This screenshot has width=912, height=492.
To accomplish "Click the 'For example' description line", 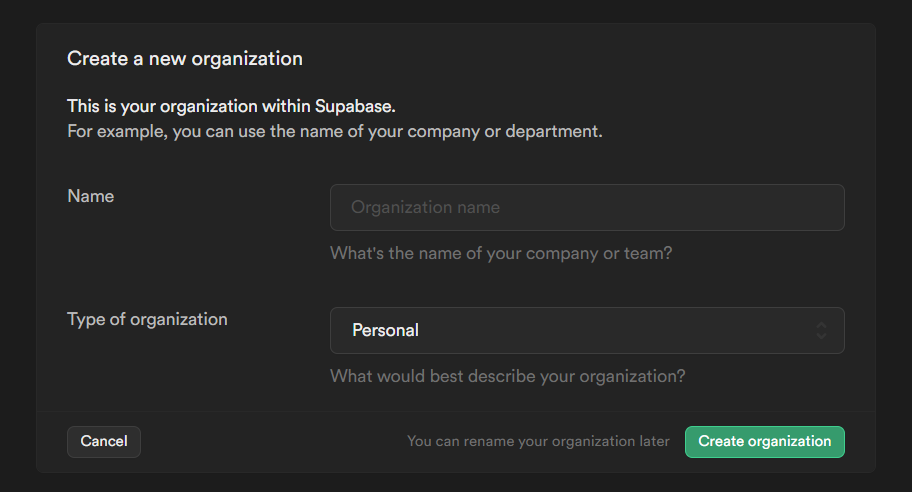I will tap(334, 131).
